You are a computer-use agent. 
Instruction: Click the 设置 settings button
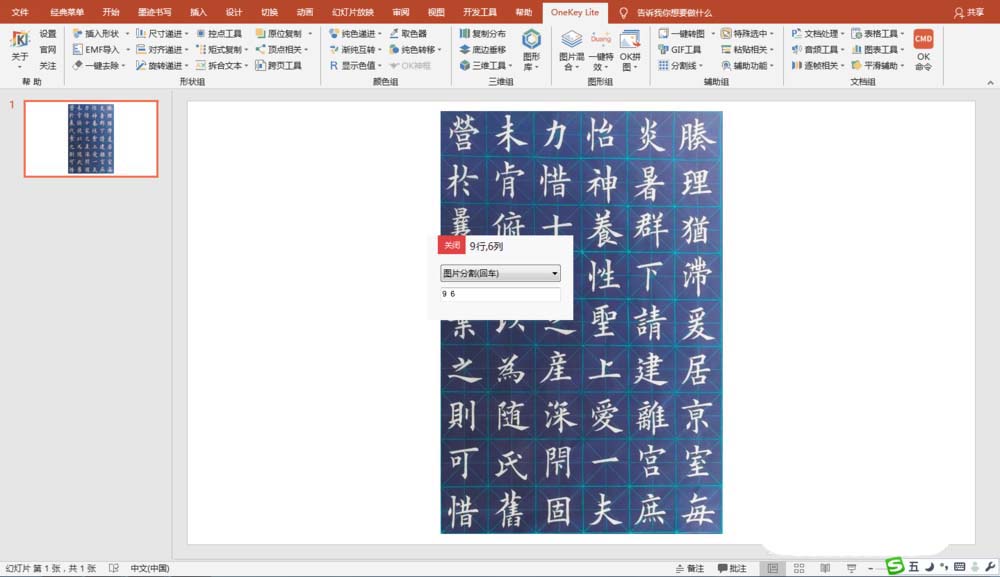[x=48, y=33]
